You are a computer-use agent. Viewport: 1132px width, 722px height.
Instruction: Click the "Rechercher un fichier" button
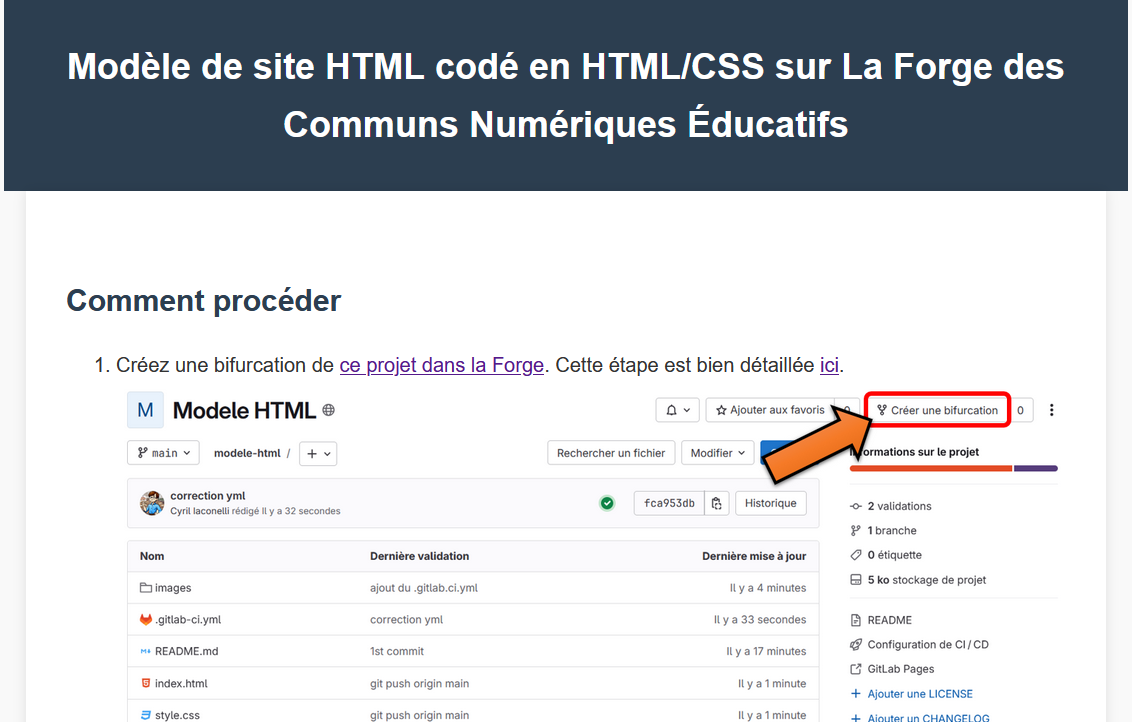tap(611, 453)
